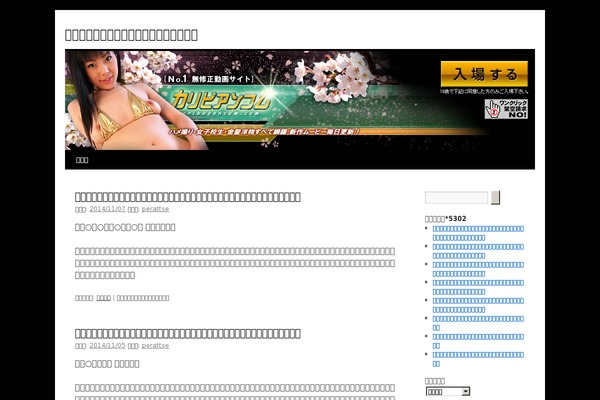Click the yellow 入場する enter button
Viewport: 600px width, 400px height.
pos(484,74)
